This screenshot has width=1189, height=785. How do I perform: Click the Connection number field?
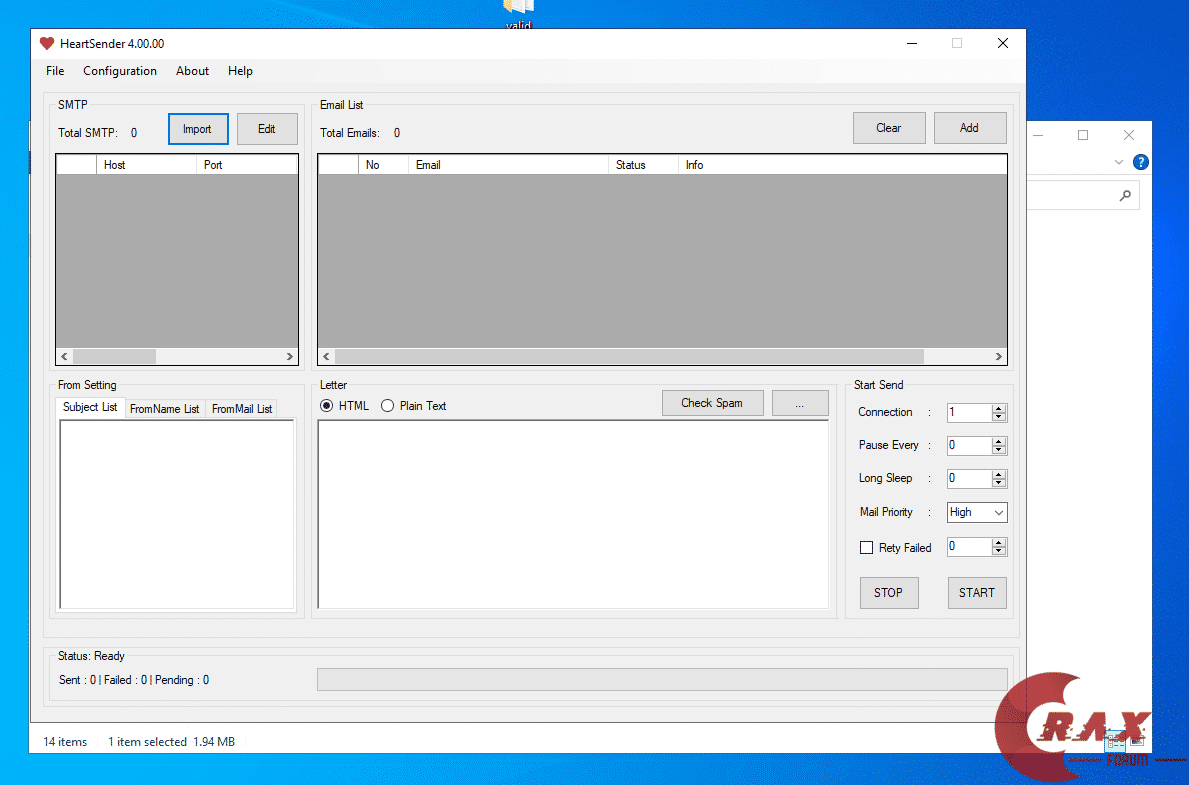pos(970,413)
